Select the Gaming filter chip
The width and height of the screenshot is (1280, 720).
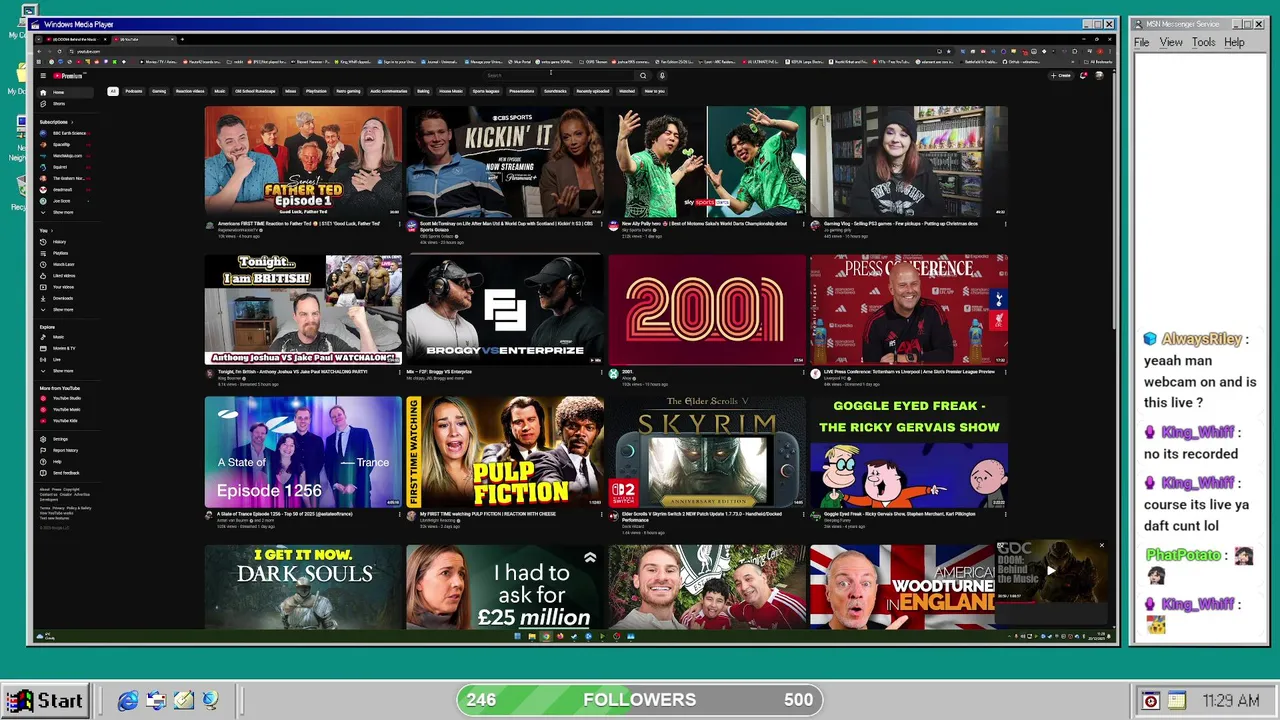[159, 91]
